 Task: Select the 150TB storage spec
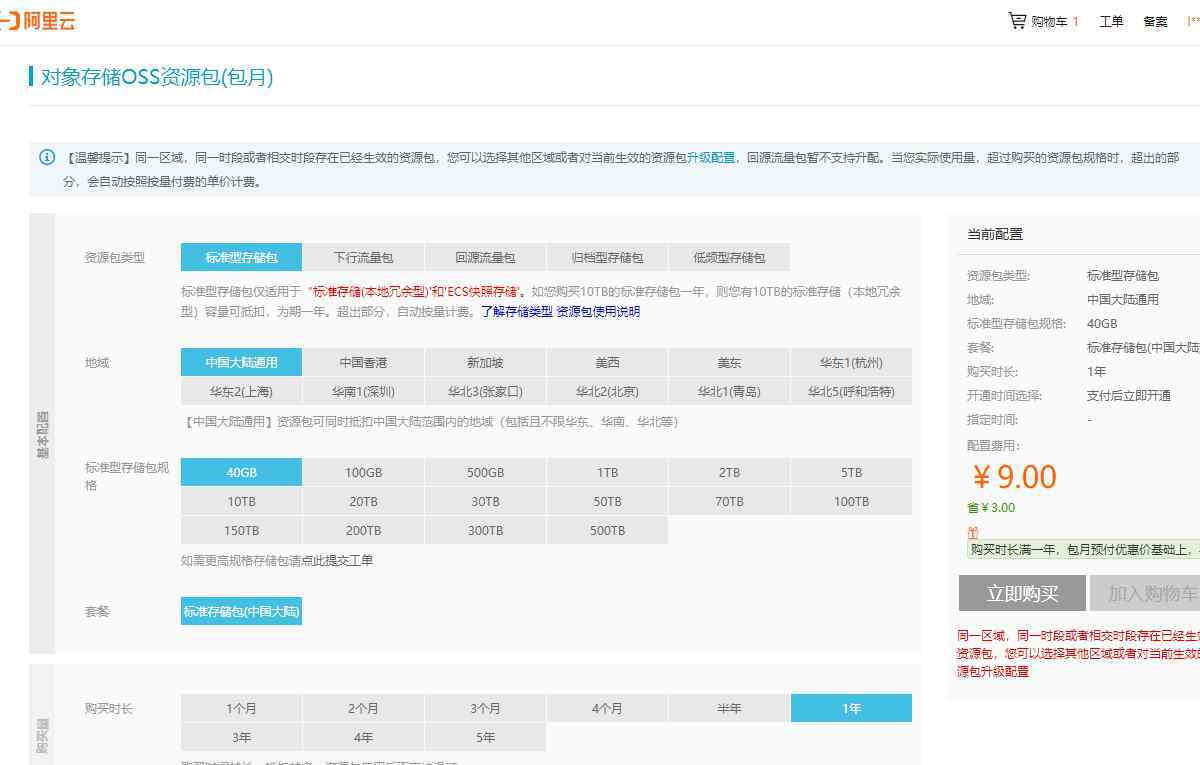[x=241, y=530]
